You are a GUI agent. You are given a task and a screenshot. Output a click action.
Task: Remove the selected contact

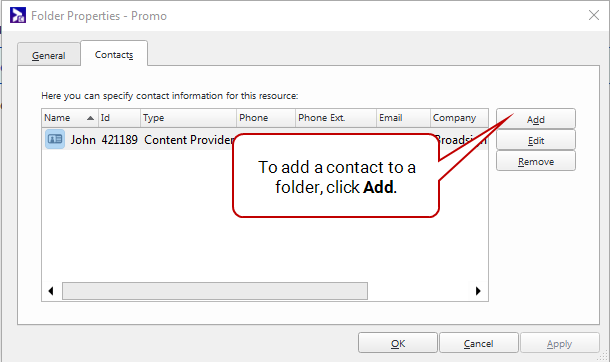[x=536, y=161]
